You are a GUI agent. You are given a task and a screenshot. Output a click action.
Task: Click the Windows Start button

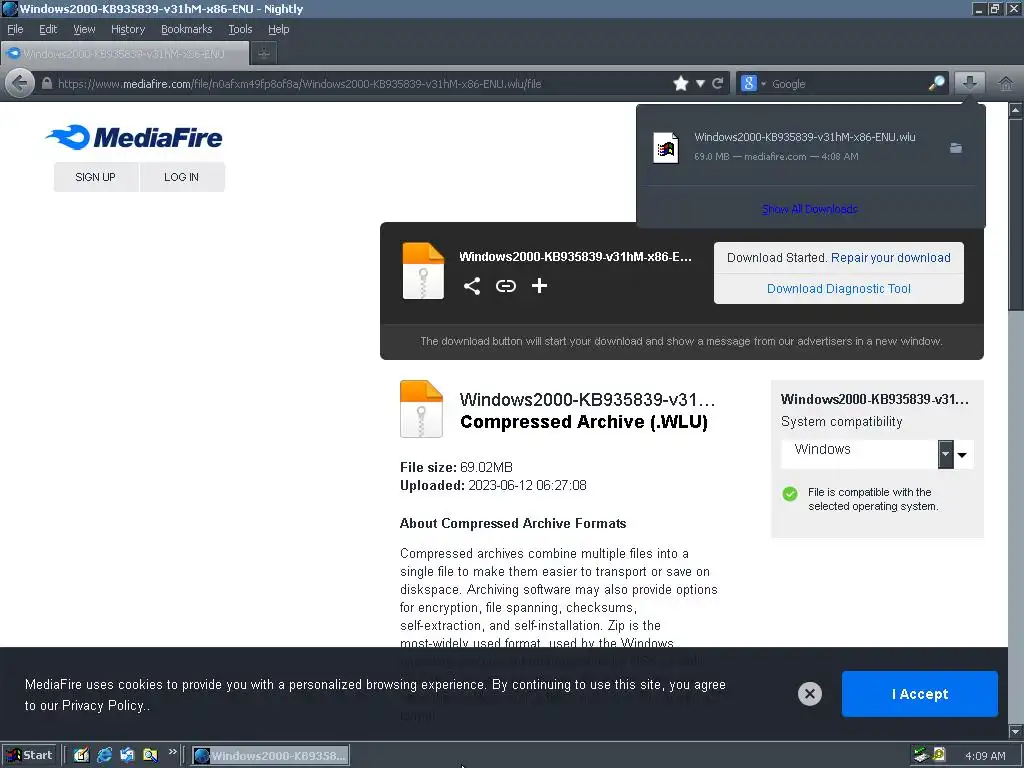[x=29, y=756]
